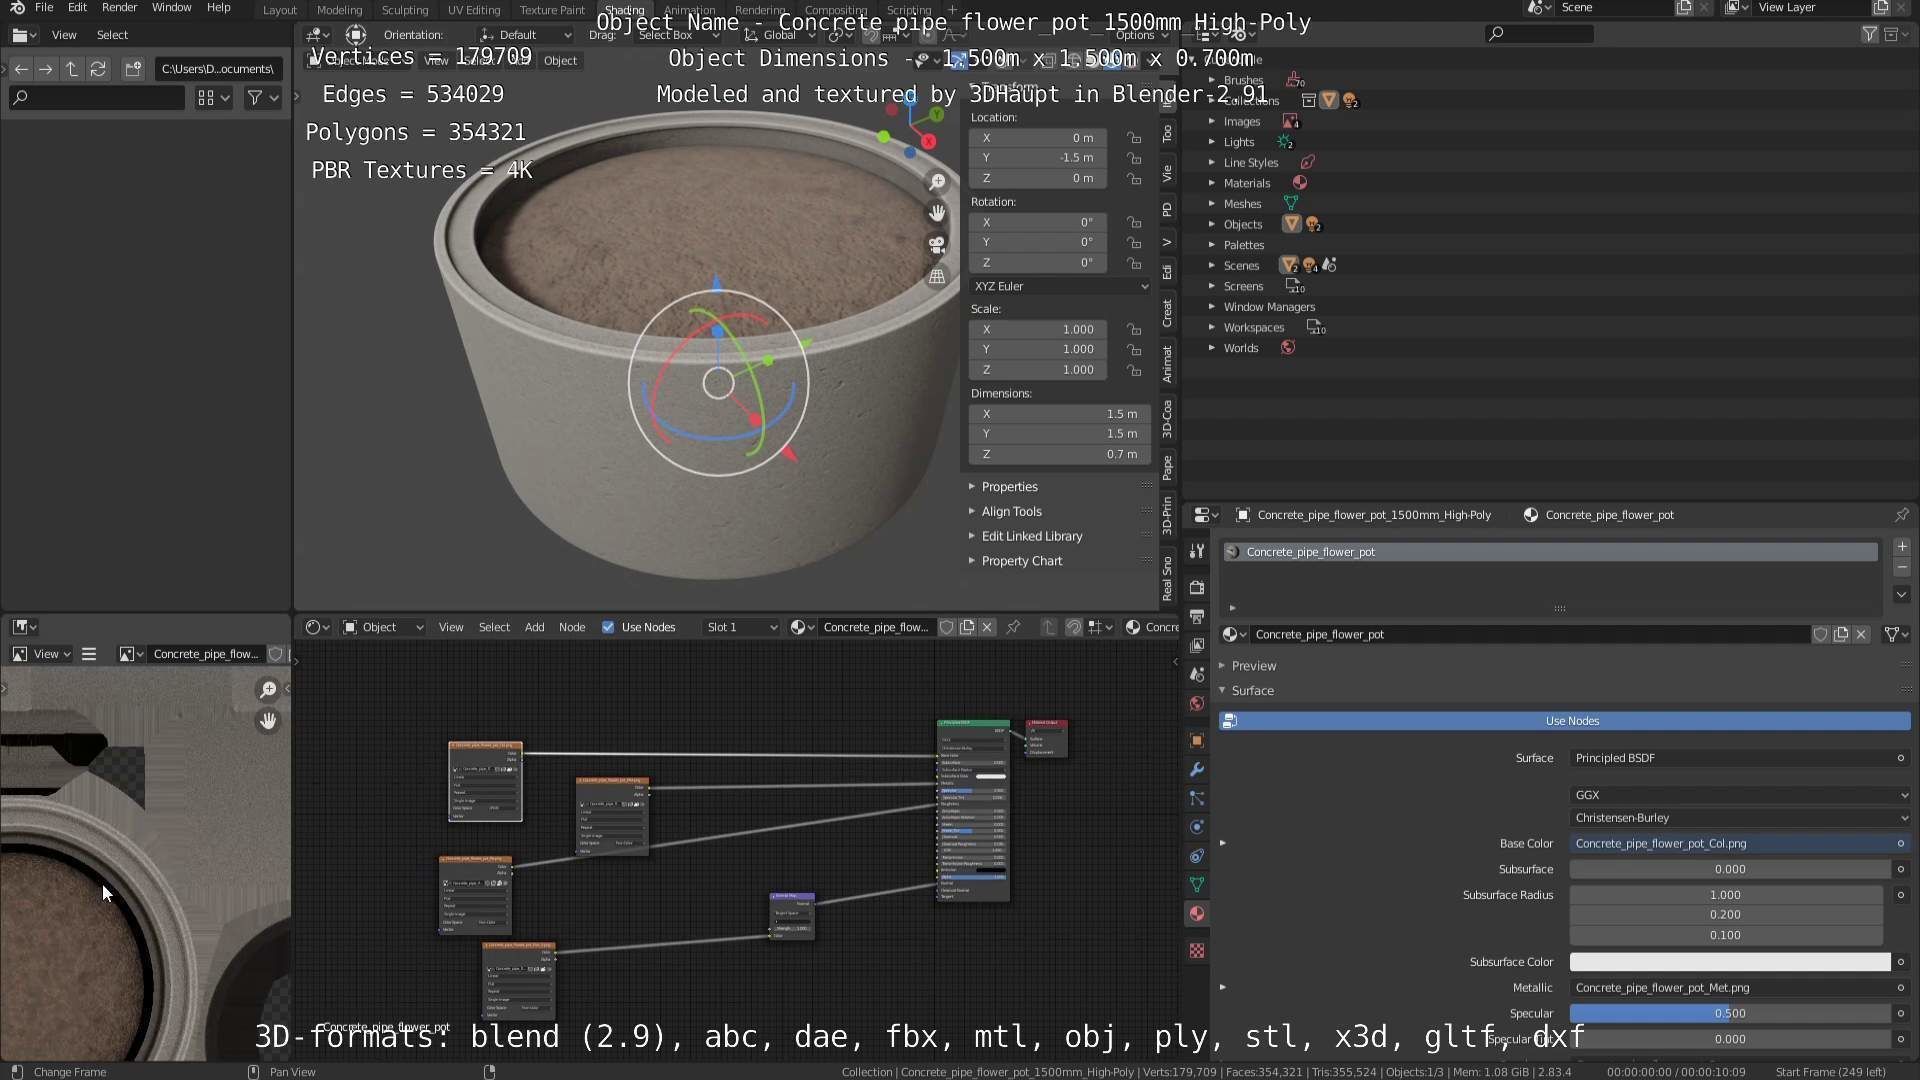This screenshot has width=1920, height=1080.
Task: Switch perspective/orthographic view grid icon
Action: click(937, 277)
